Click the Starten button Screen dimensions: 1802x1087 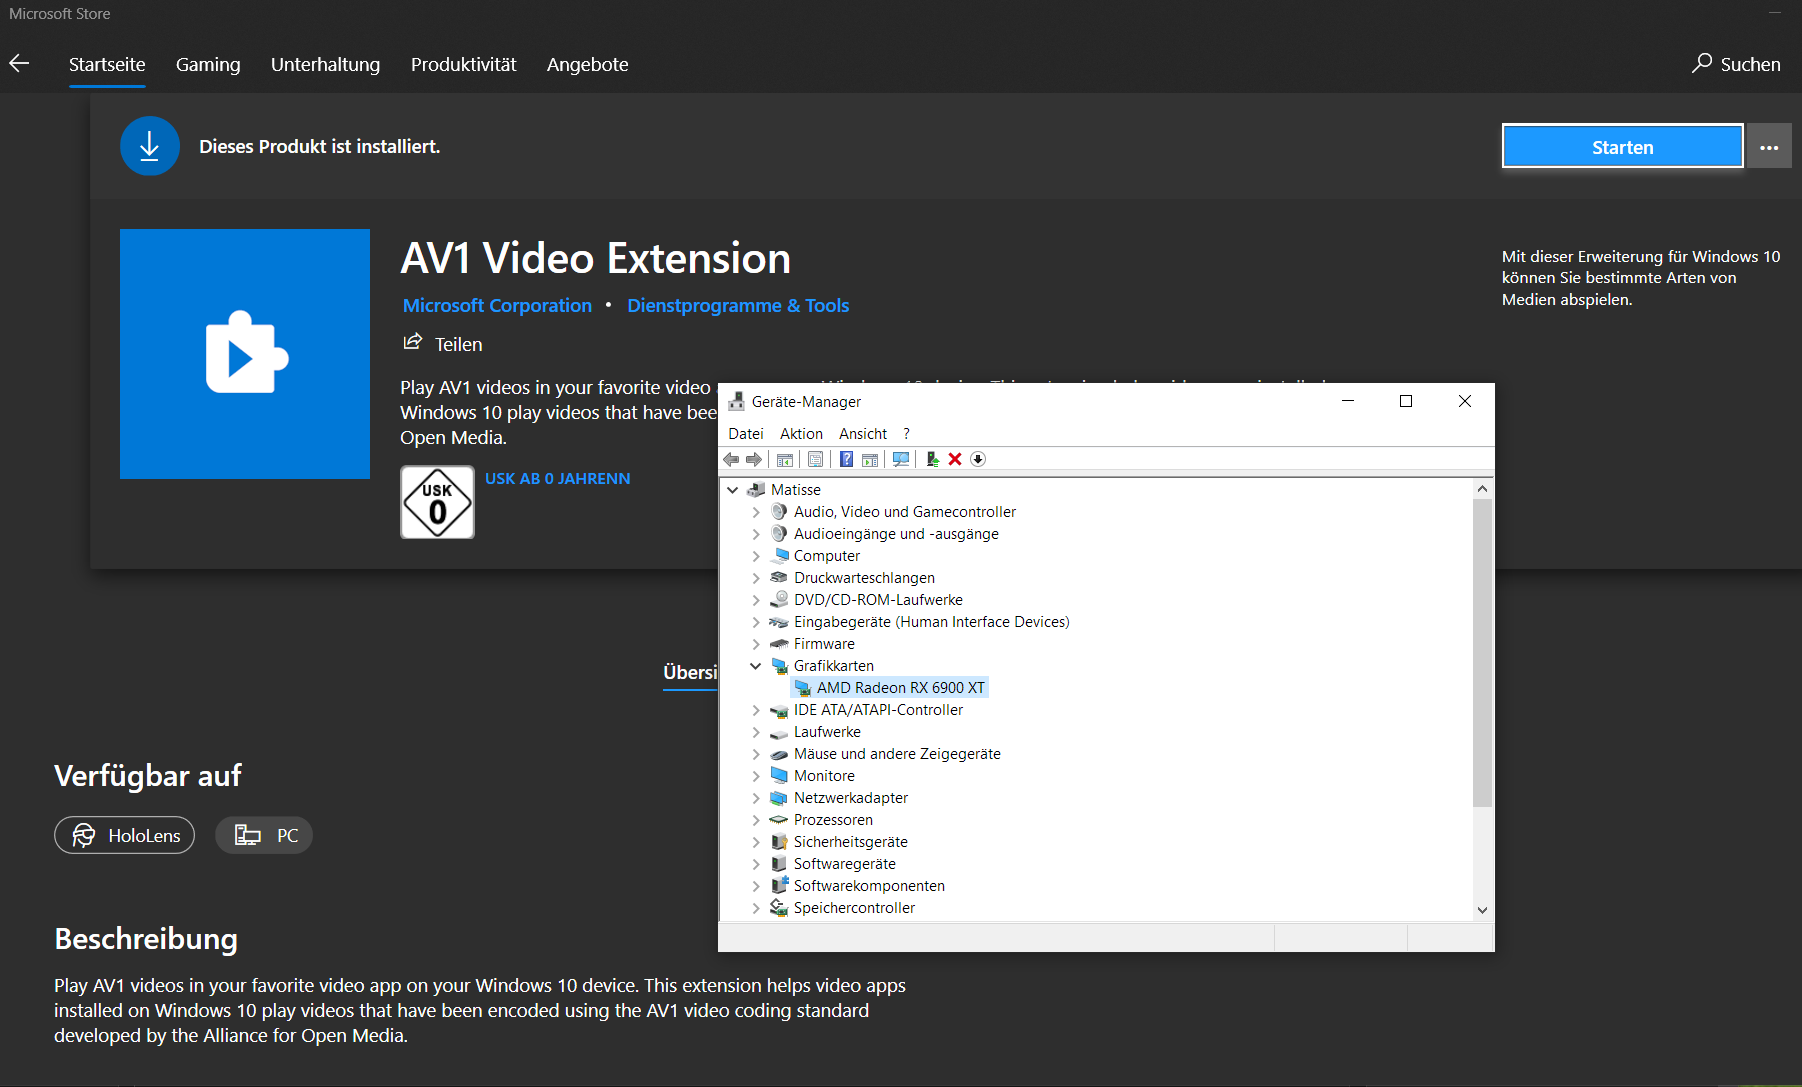pos(1622,147)
